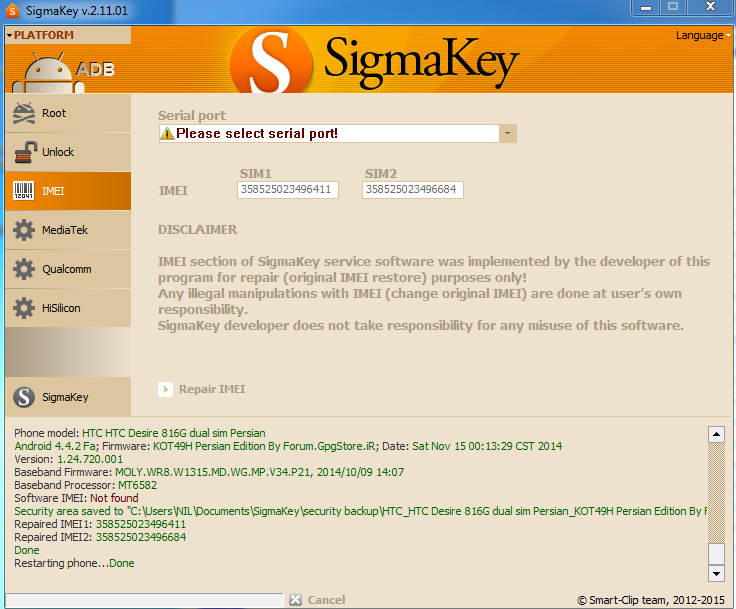This screenshot has height=609, width=736.
Task: Click the SigmaKey orange S logo
Action: pos(271,60)
